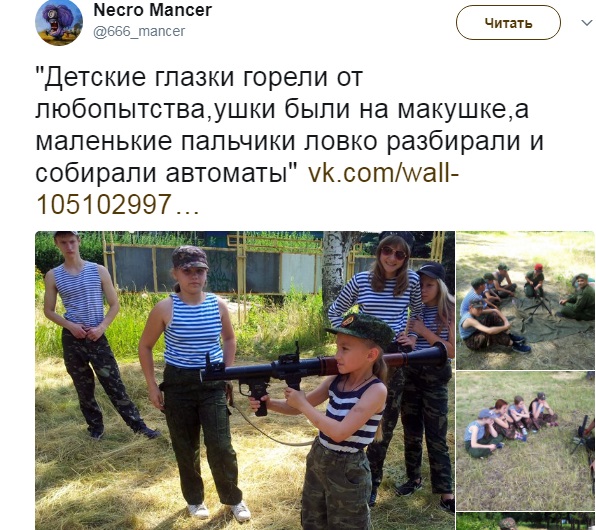Click the Necro Mancer display name

click(x=152, y=10)
